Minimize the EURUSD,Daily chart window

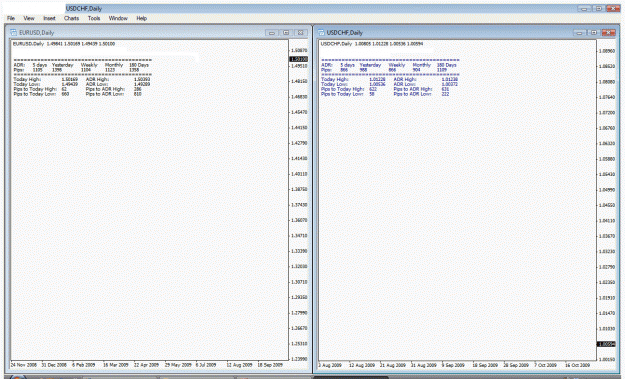pyautogui.click(x=272, y=33)
